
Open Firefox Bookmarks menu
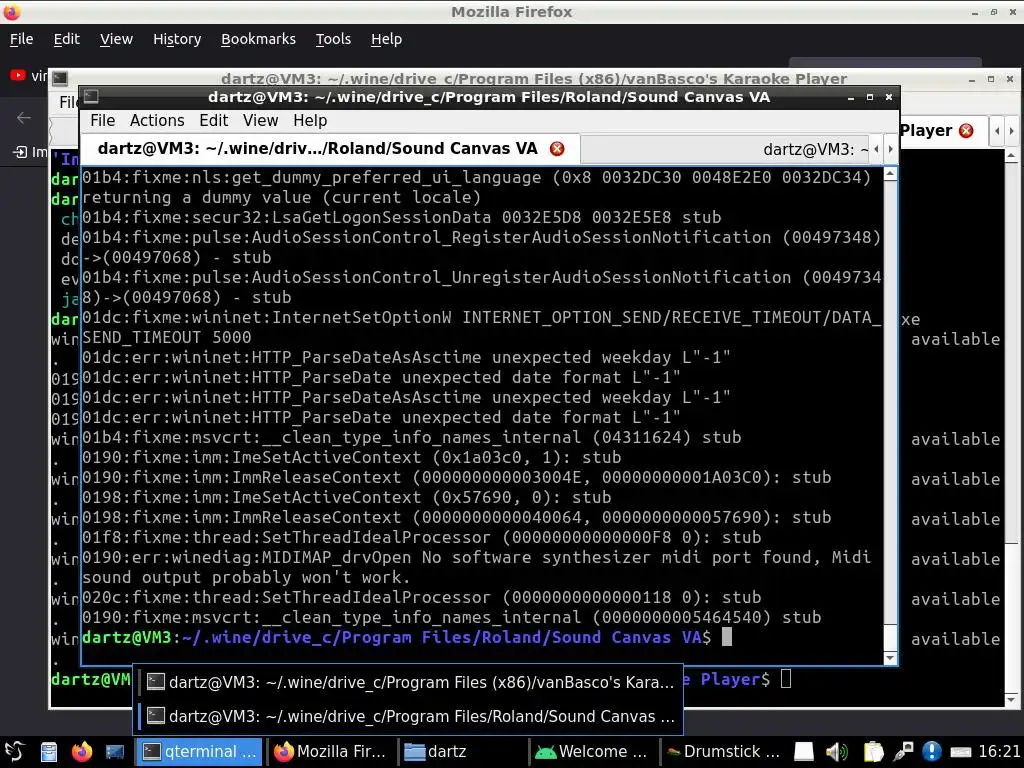click(258, 39)
